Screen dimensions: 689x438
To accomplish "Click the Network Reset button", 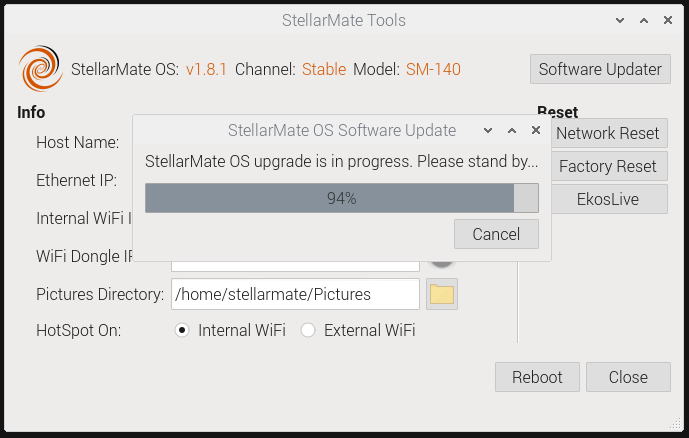I will [x=608, y=133].
